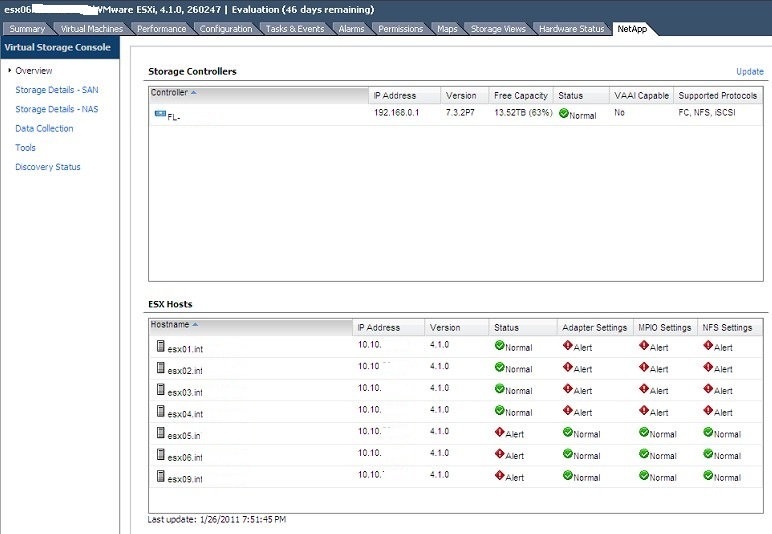Open Storage Details - NAS
Screen dimensions: 772x534
(x=57, y=109)
